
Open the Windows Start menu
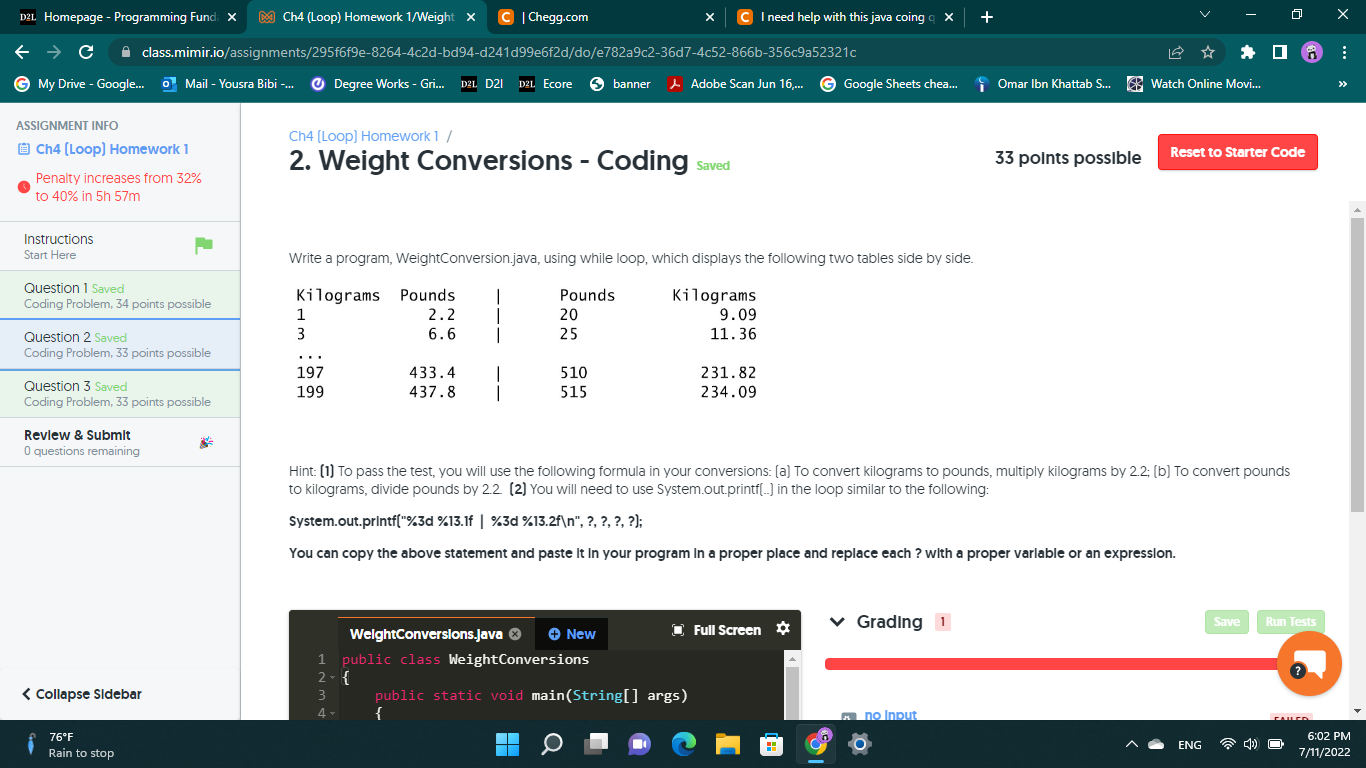(508, 744)
